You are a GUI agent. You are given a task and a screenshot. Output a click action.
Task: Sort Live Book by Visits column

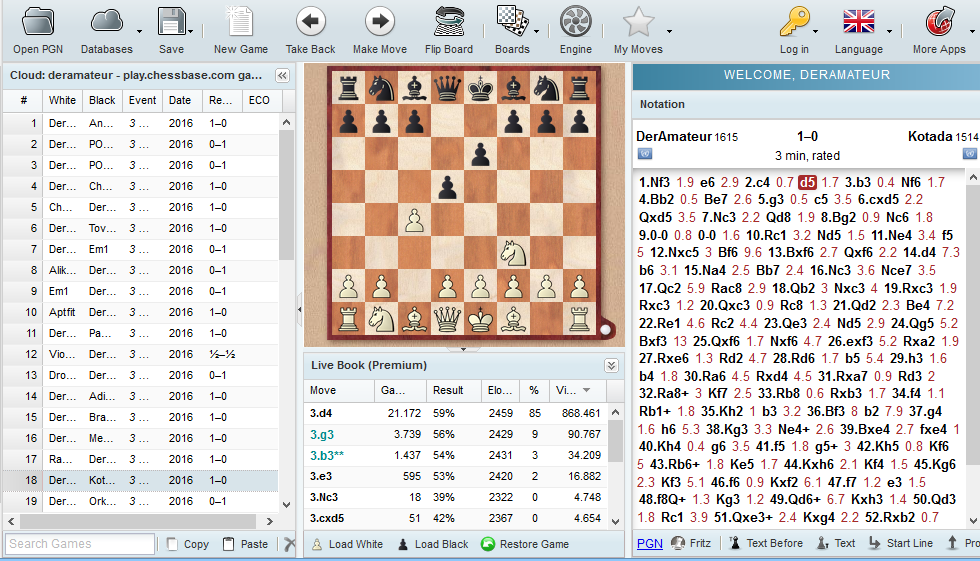(x=578, y=390)
